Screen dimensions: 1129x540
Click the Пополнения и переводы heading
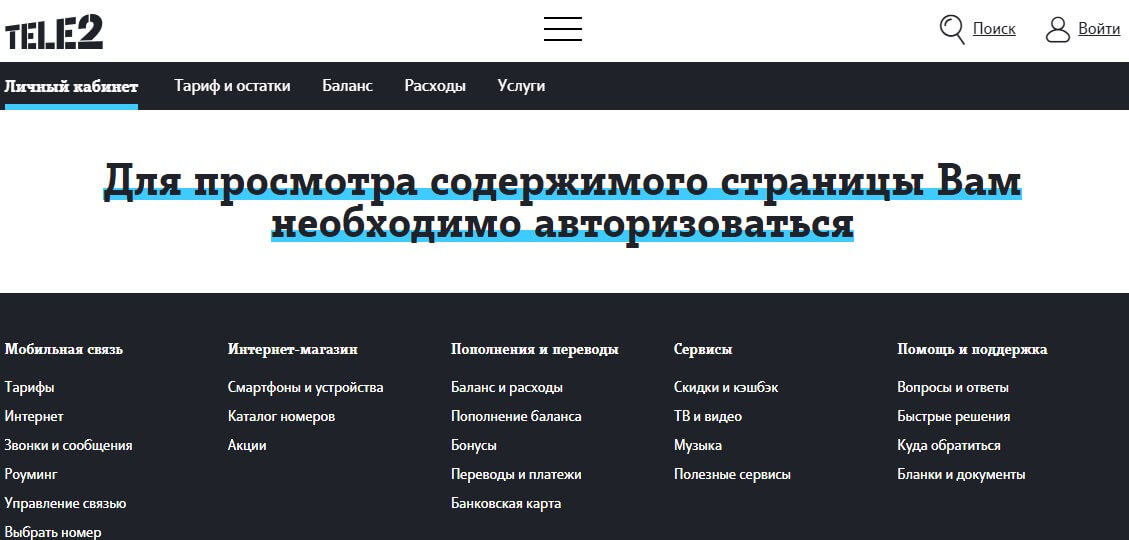[535, 349]
